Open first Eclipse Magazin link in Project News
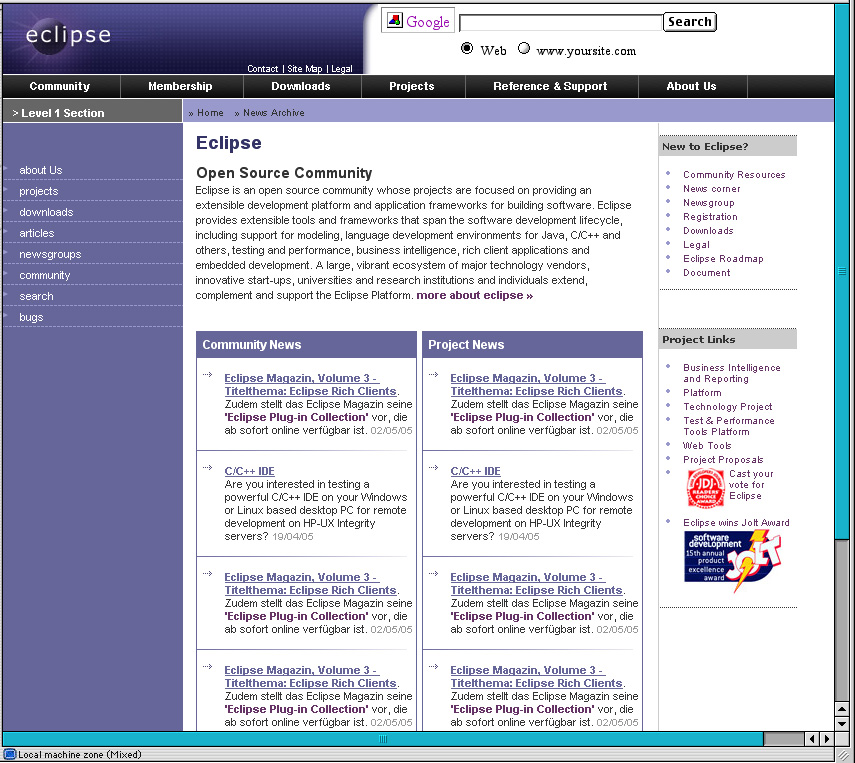Image resolution: width=855 pixels, height=763 pixels. click(537, 384)
